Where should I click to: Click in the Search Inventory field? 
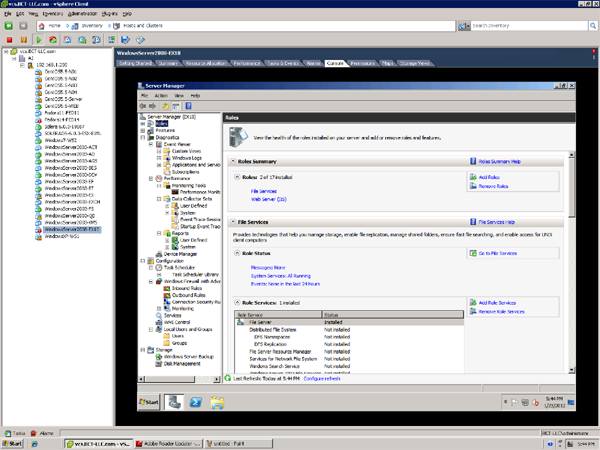point(529,26)
